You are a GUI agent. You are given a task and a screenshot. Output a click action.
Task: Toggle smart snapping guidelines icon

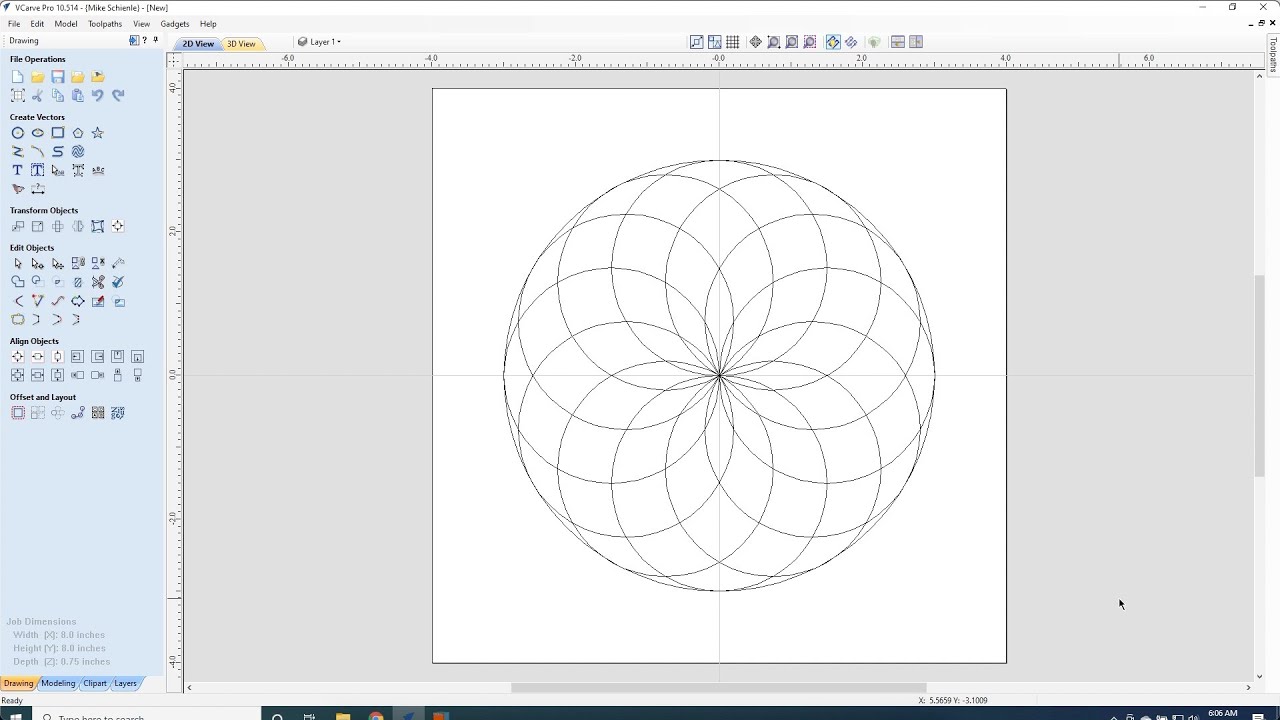(x=715, y=42)
